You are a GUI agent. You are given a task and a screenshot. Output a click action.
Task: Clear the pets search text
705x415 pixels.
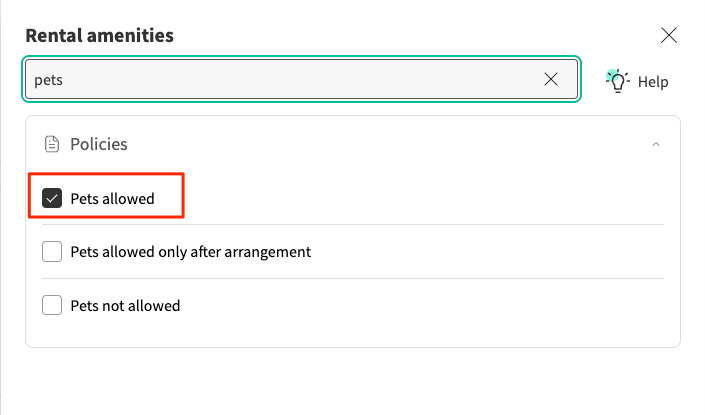click(x=551, y=80)
